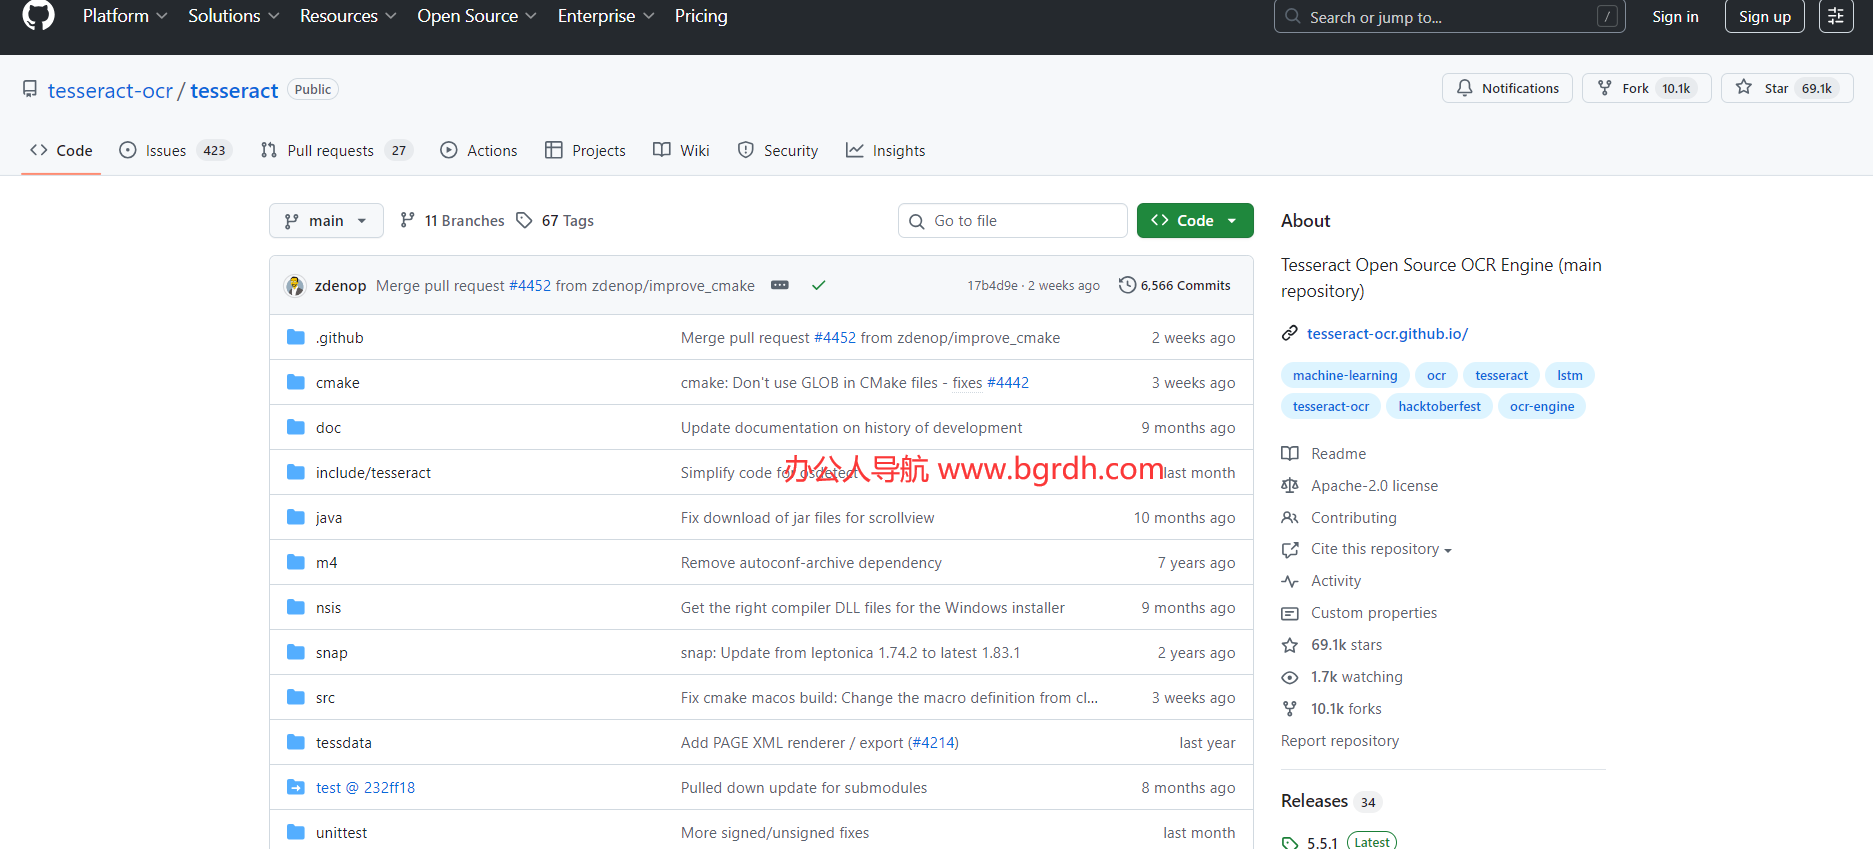Click the top-right appearance settings icon
The width and height of the screenshot is (1873, 849).
1836,16
